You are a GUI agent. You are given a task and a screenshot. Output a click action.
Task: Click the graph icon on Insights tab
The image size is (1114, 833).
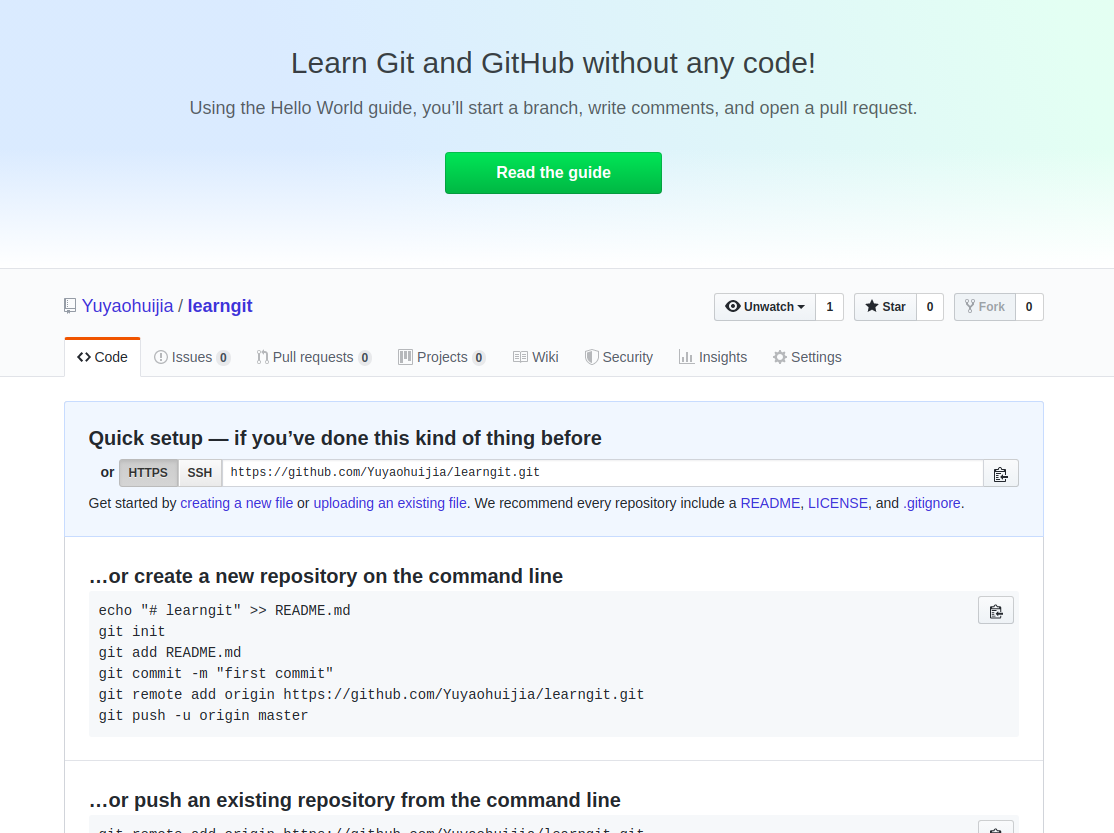click(686, 357)
